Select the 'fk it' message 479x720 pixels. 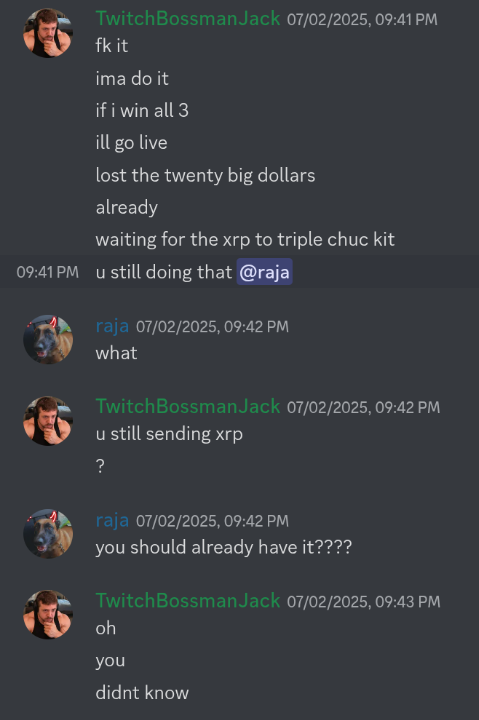pos(112,45)
